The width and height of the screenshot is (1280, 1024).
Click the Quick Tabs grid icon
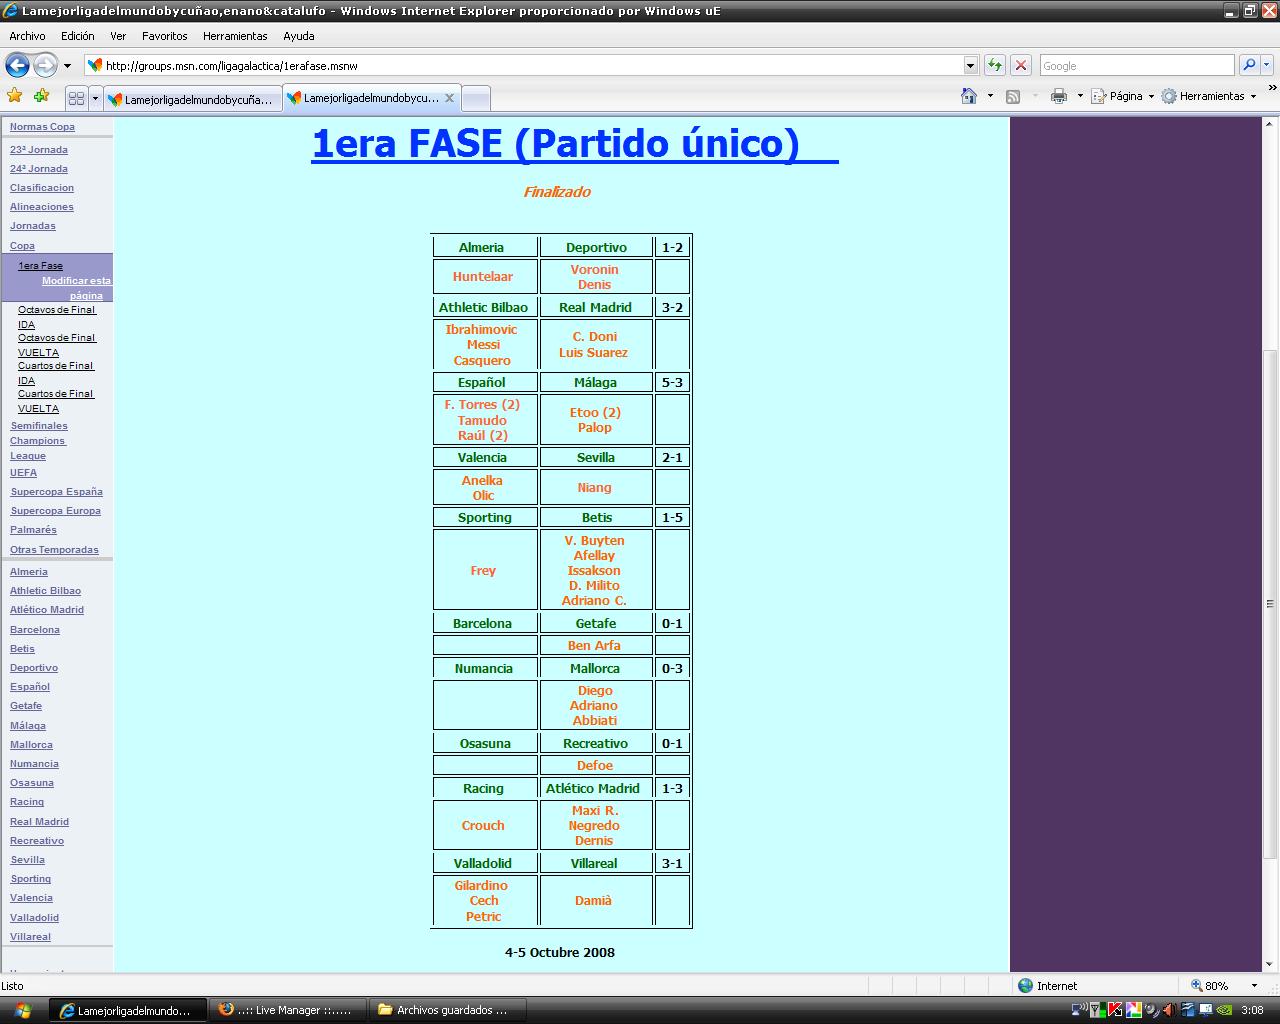pyautogui.click(x=76, y=98)
